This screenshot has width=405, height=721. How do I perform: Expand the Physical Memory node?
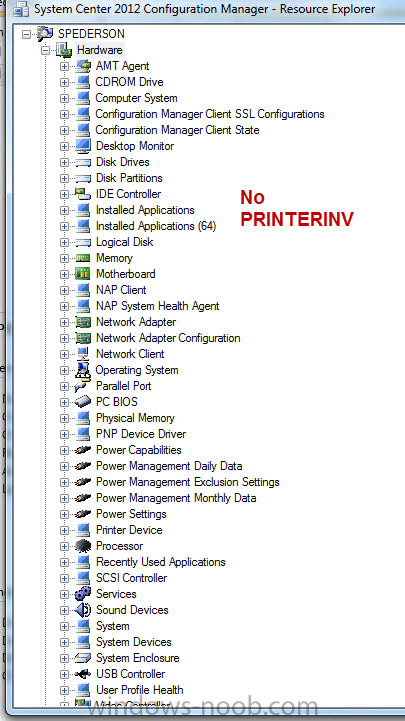click(64, 418)
